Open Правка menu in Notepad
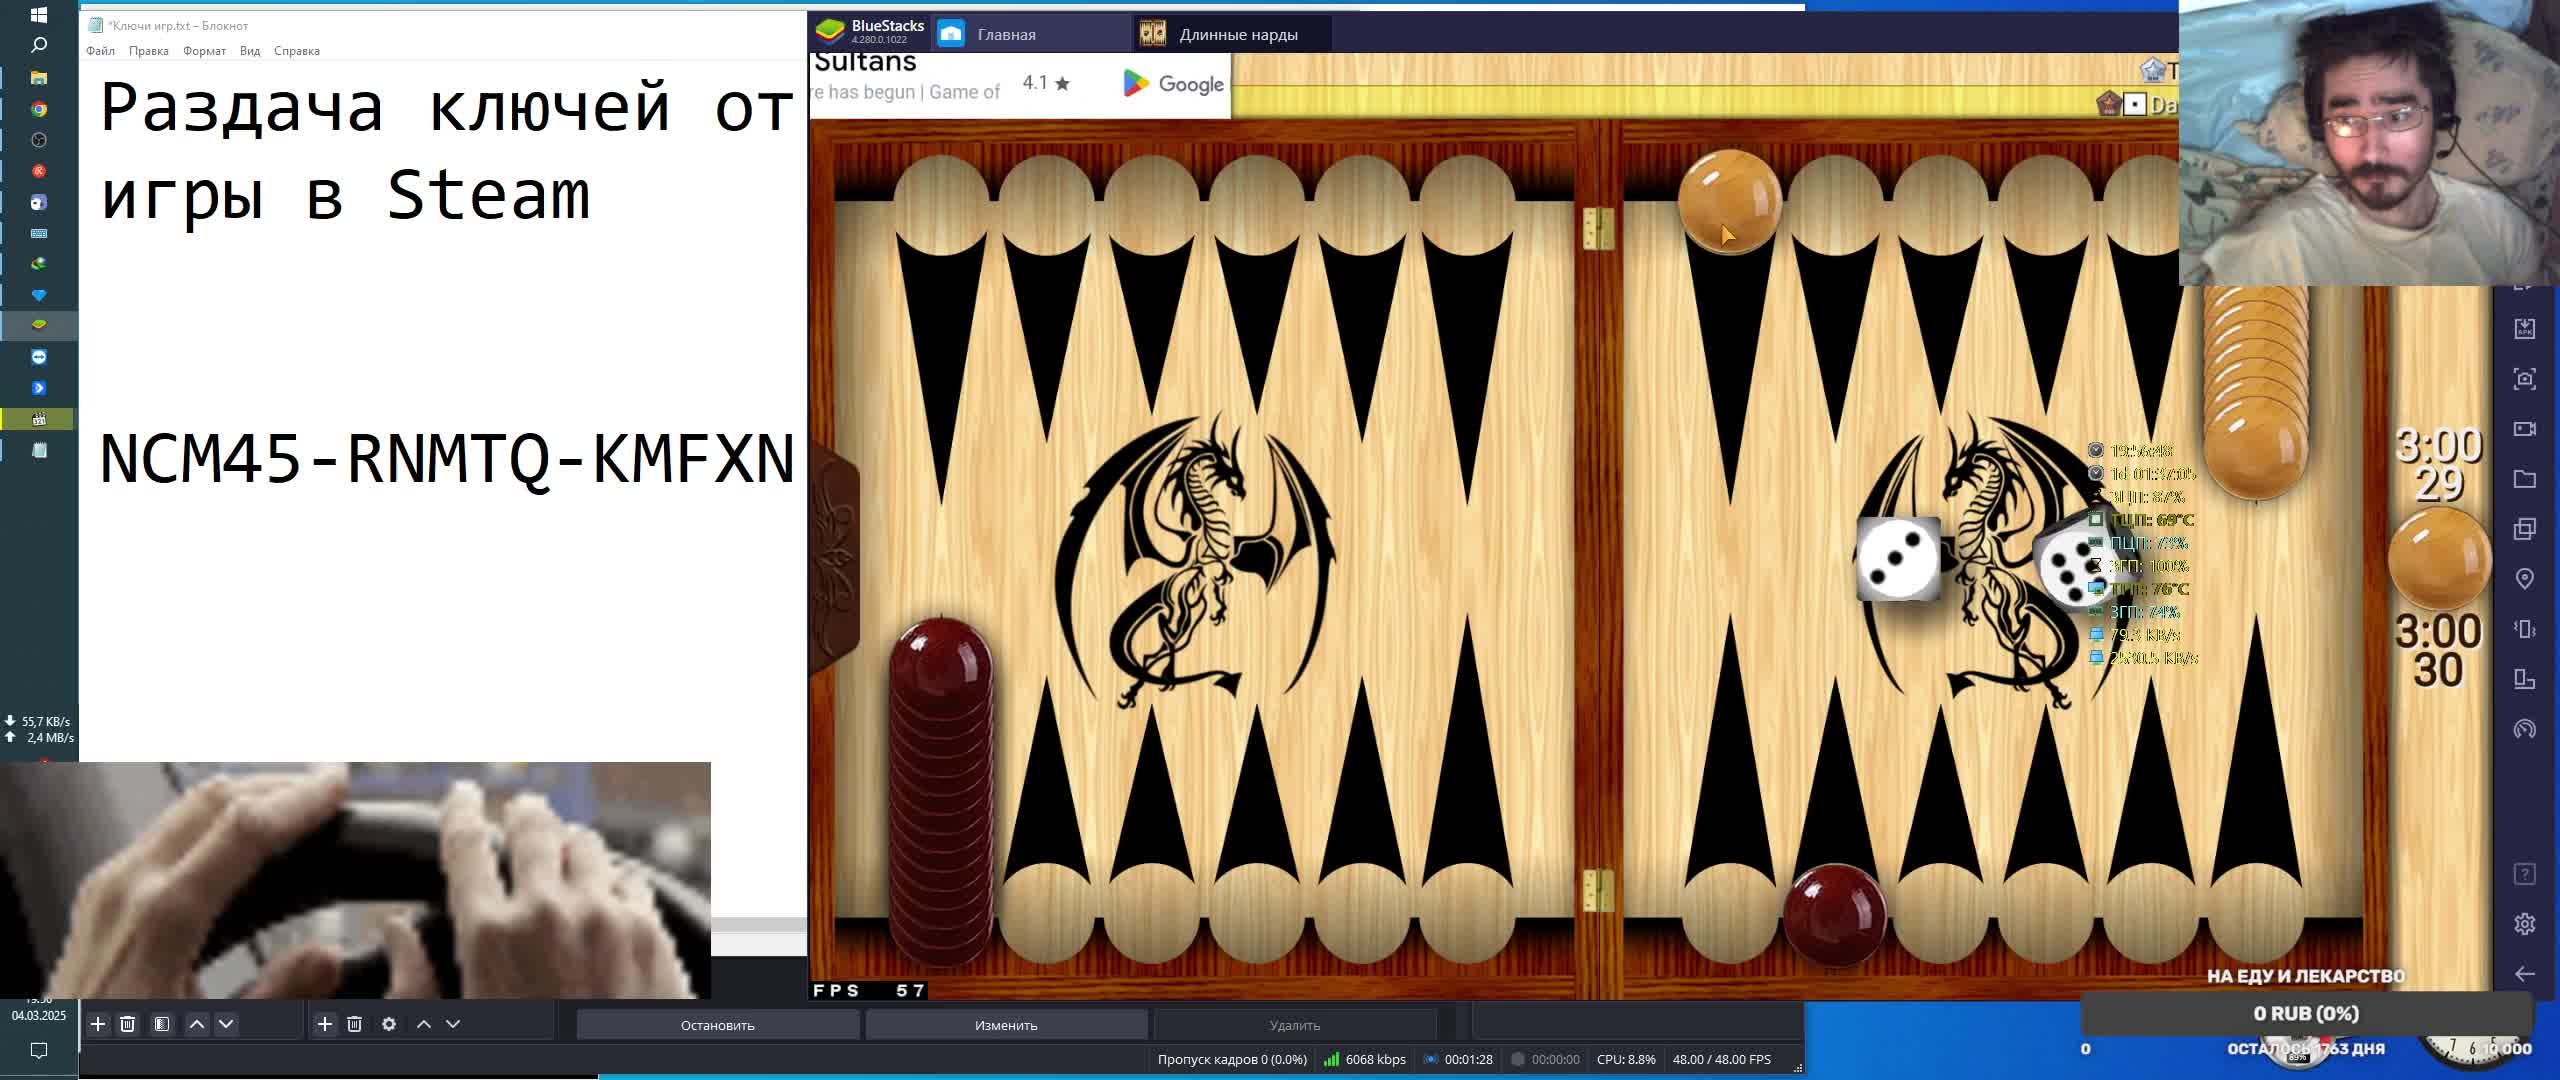The height and width of the screenshot is (1080, 2560). coord(148,51)
